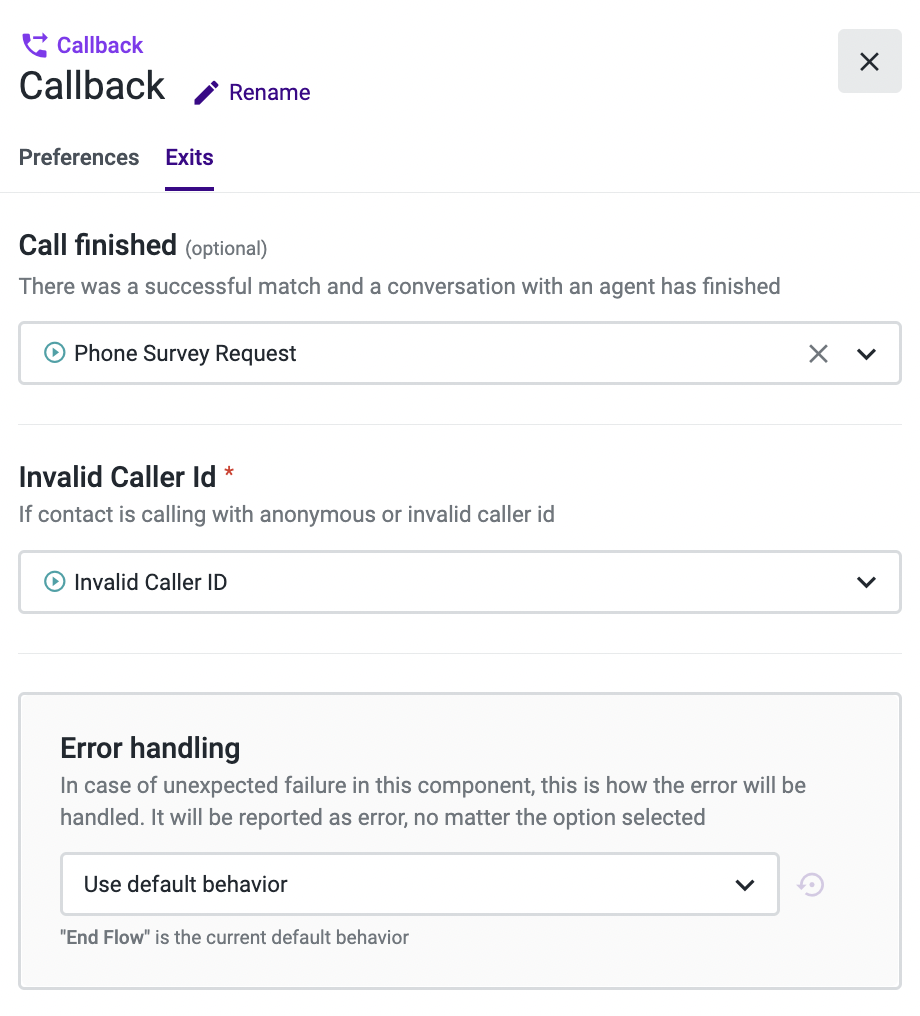Click play icon beside Invalid Caller ID
This screenshot has height=1016, width=920.
pyautogui.click(x=55, y=582)
